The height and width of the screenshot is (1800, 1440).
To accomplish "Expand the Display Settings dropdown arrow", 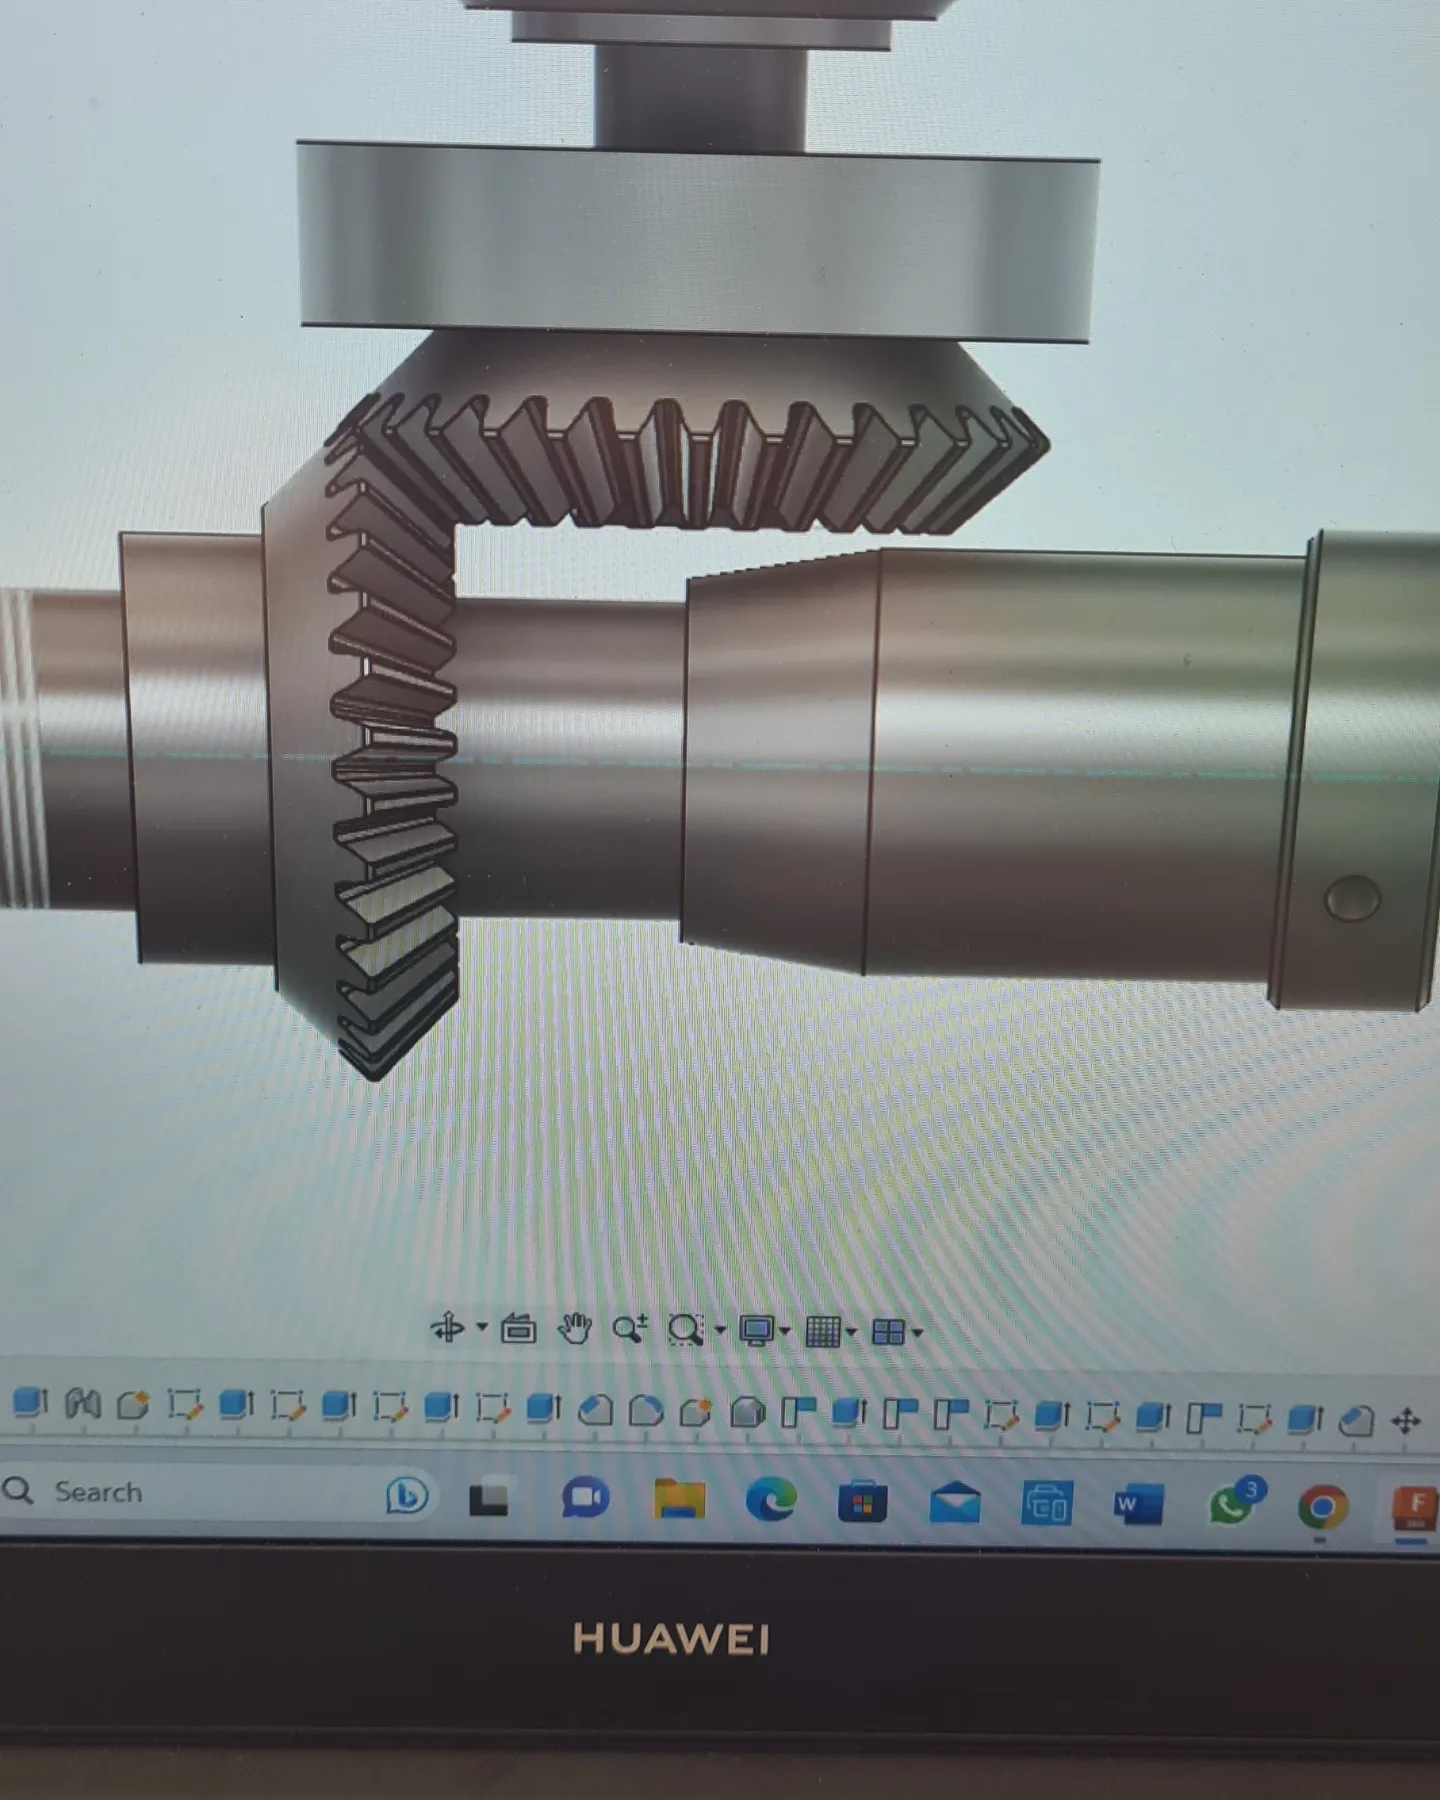I will [785, 1331].
